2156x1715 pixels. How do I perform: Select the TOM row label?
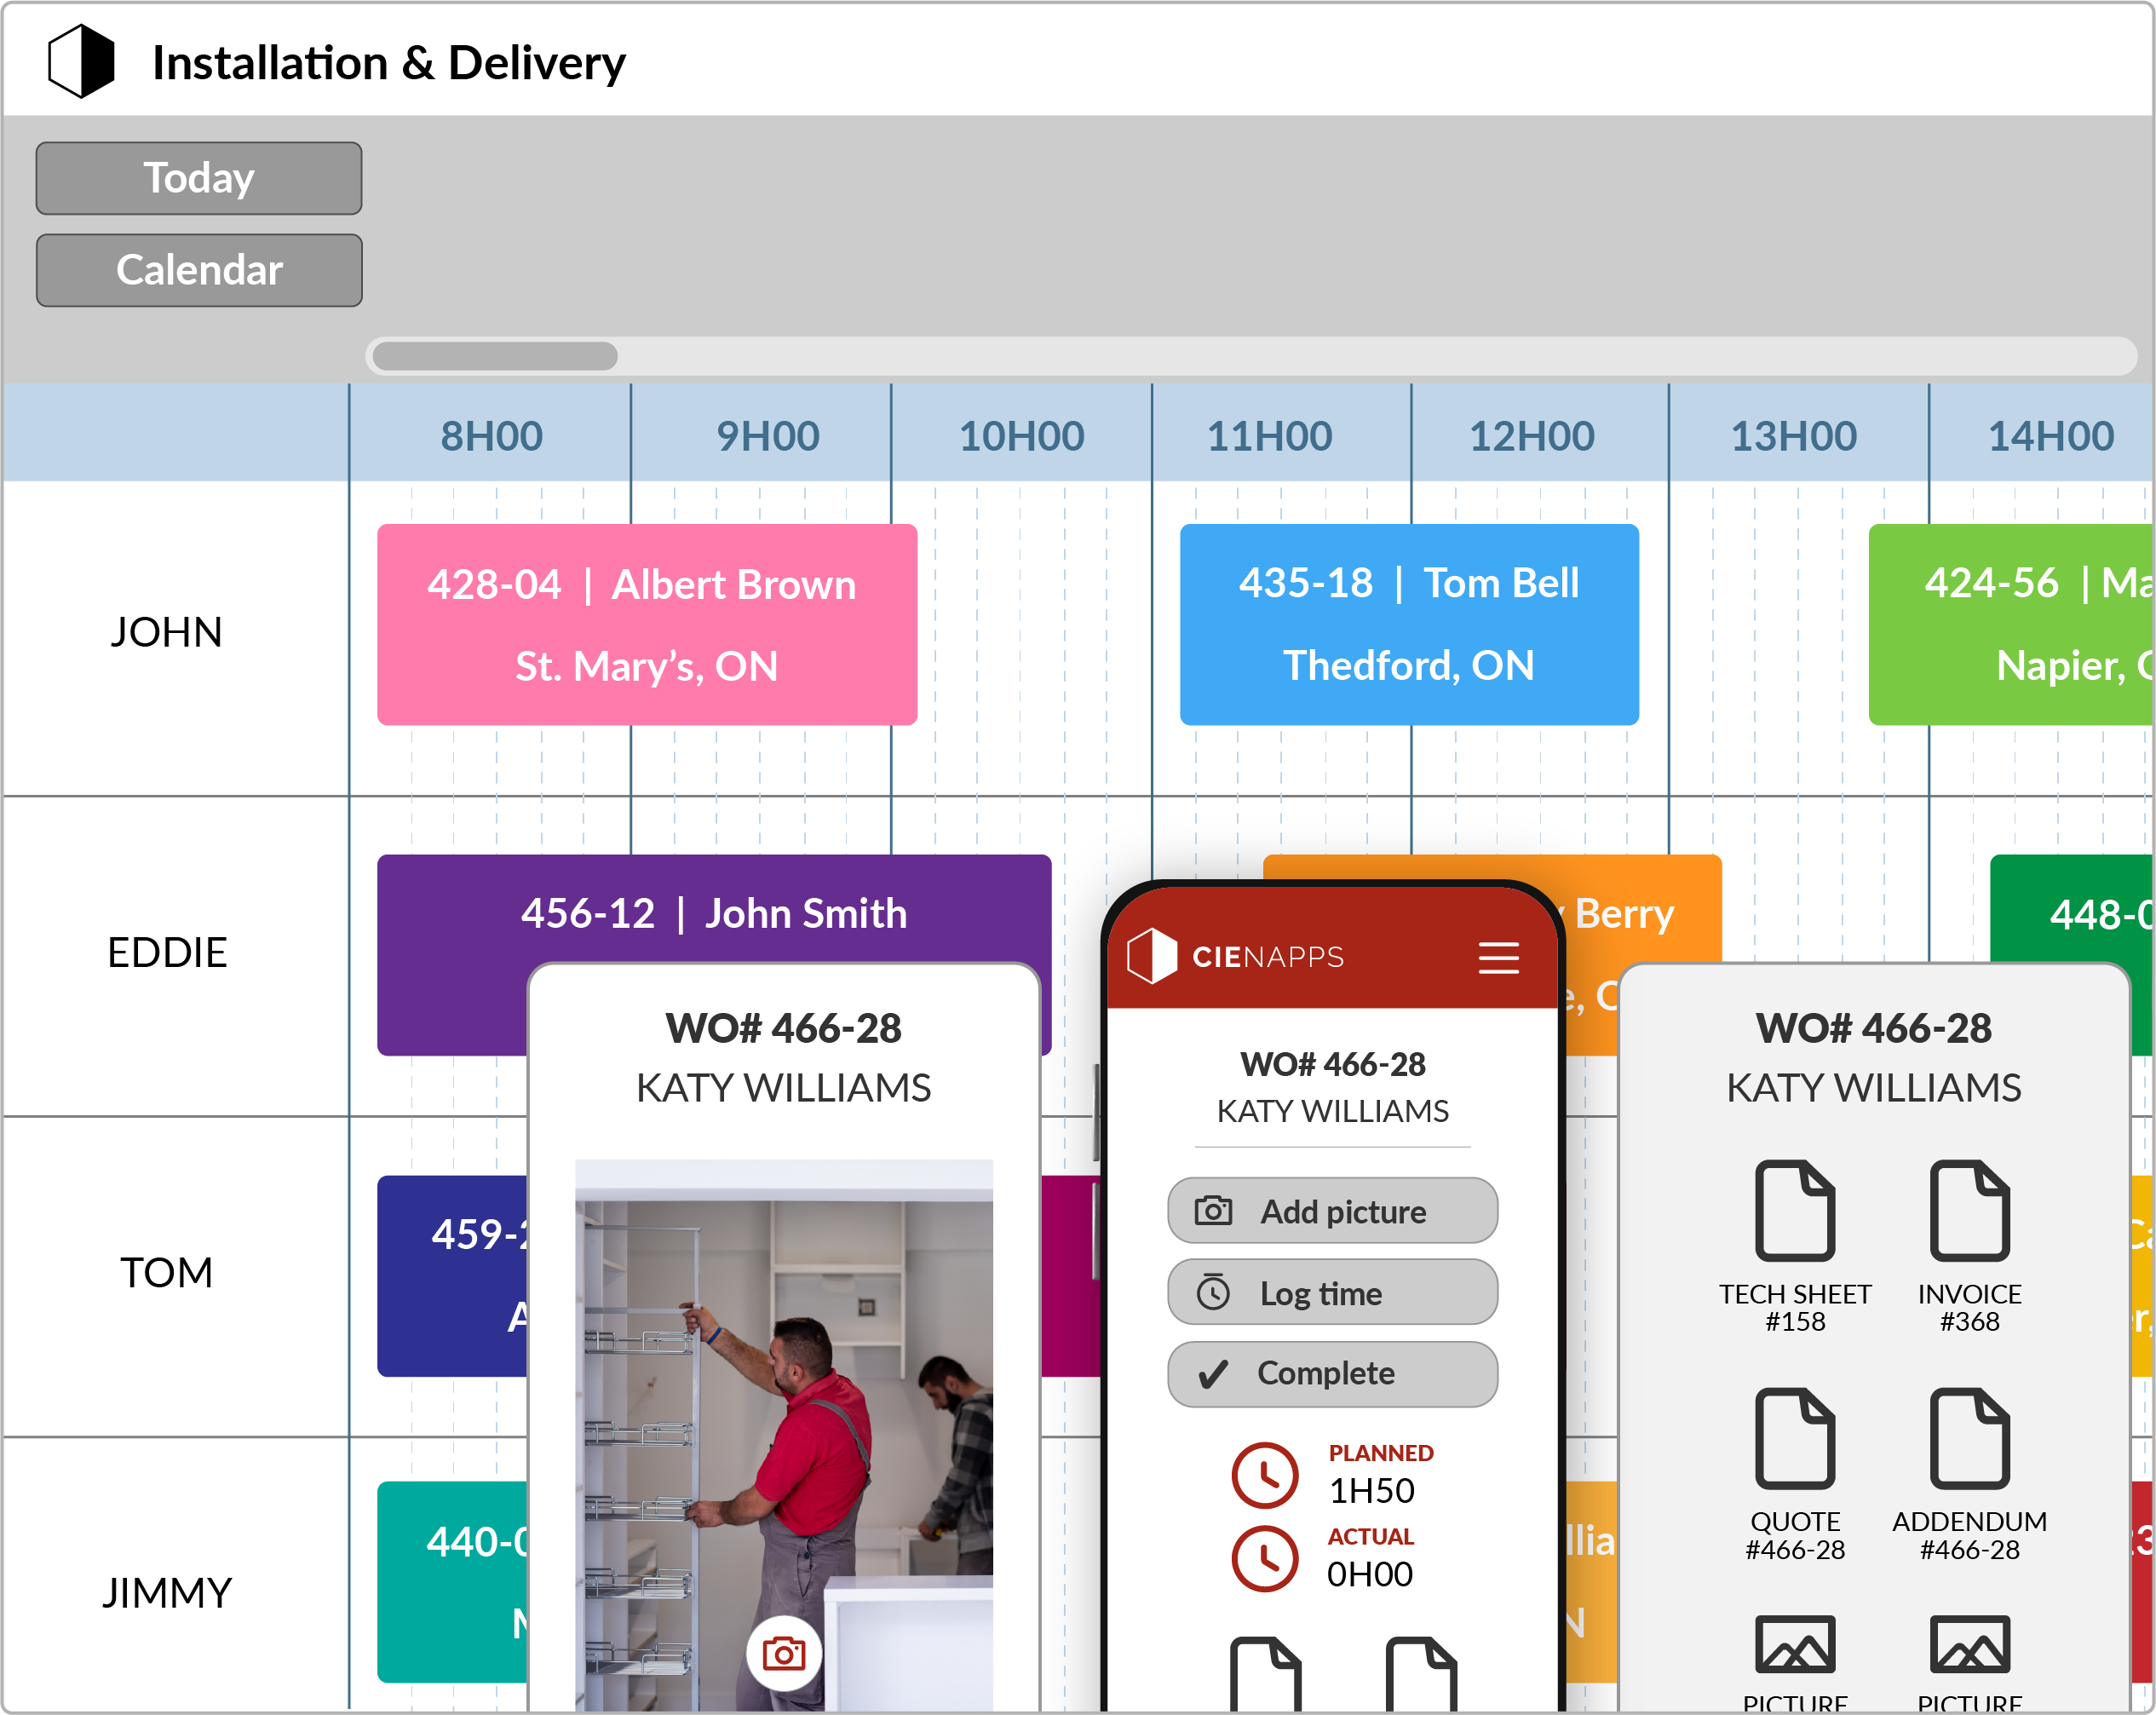pyautogui.click(x=166, y=1272)
